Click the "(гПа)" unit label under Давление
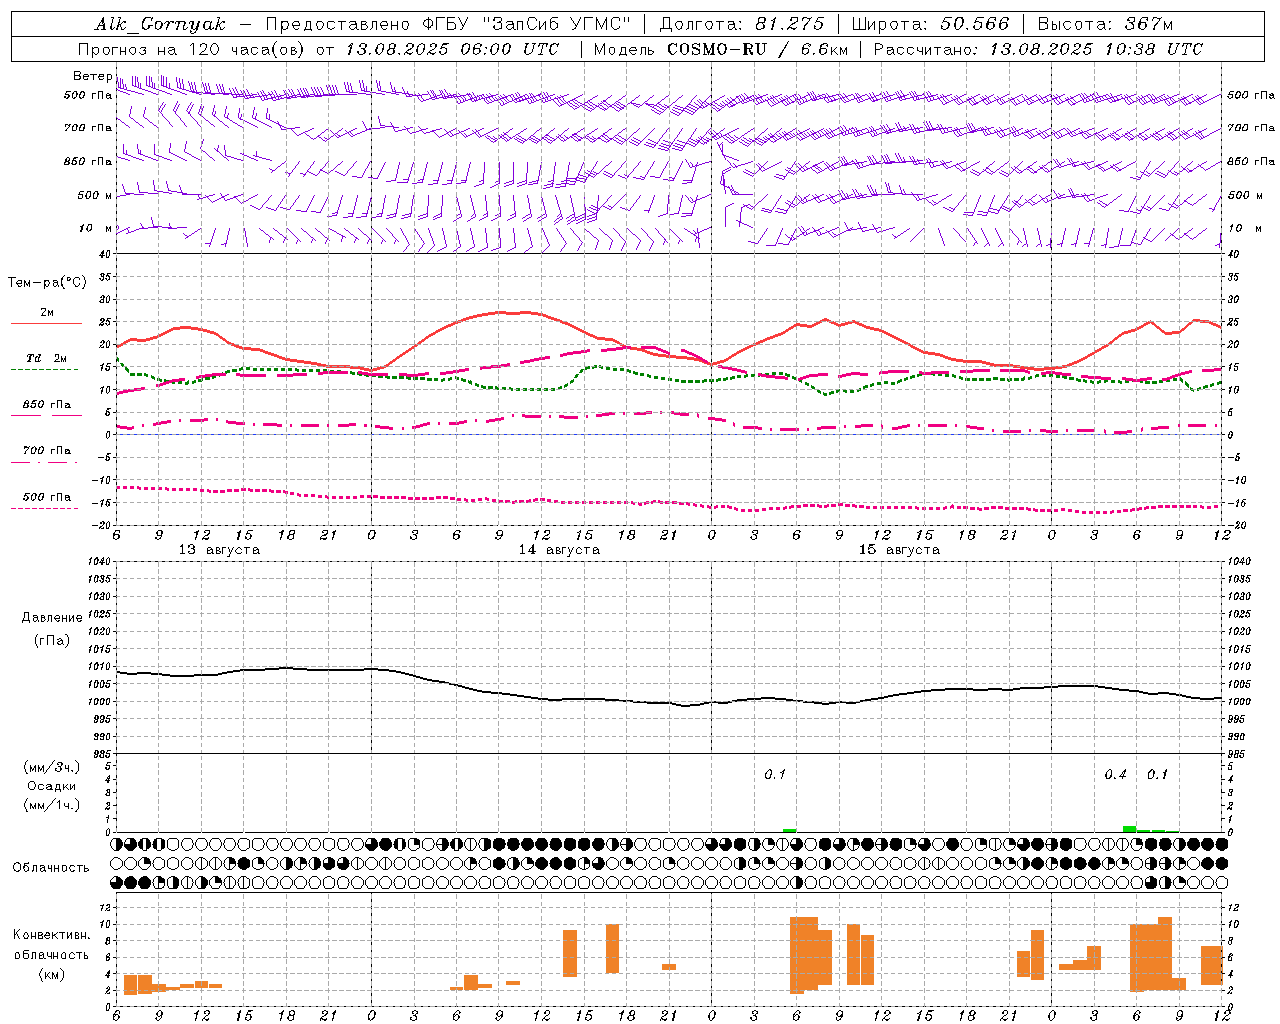The height and width of the screenshot is (1024, 1280). coord(52,640)
